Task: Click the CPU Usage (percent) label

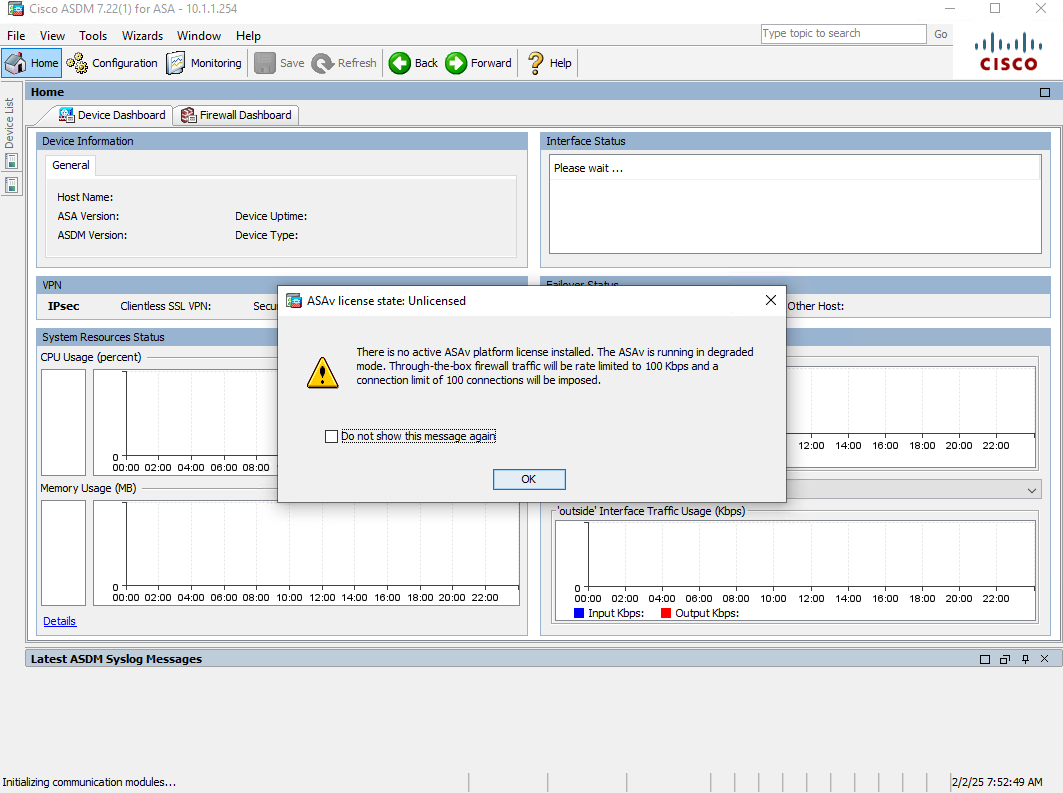Action: [91, 357]
